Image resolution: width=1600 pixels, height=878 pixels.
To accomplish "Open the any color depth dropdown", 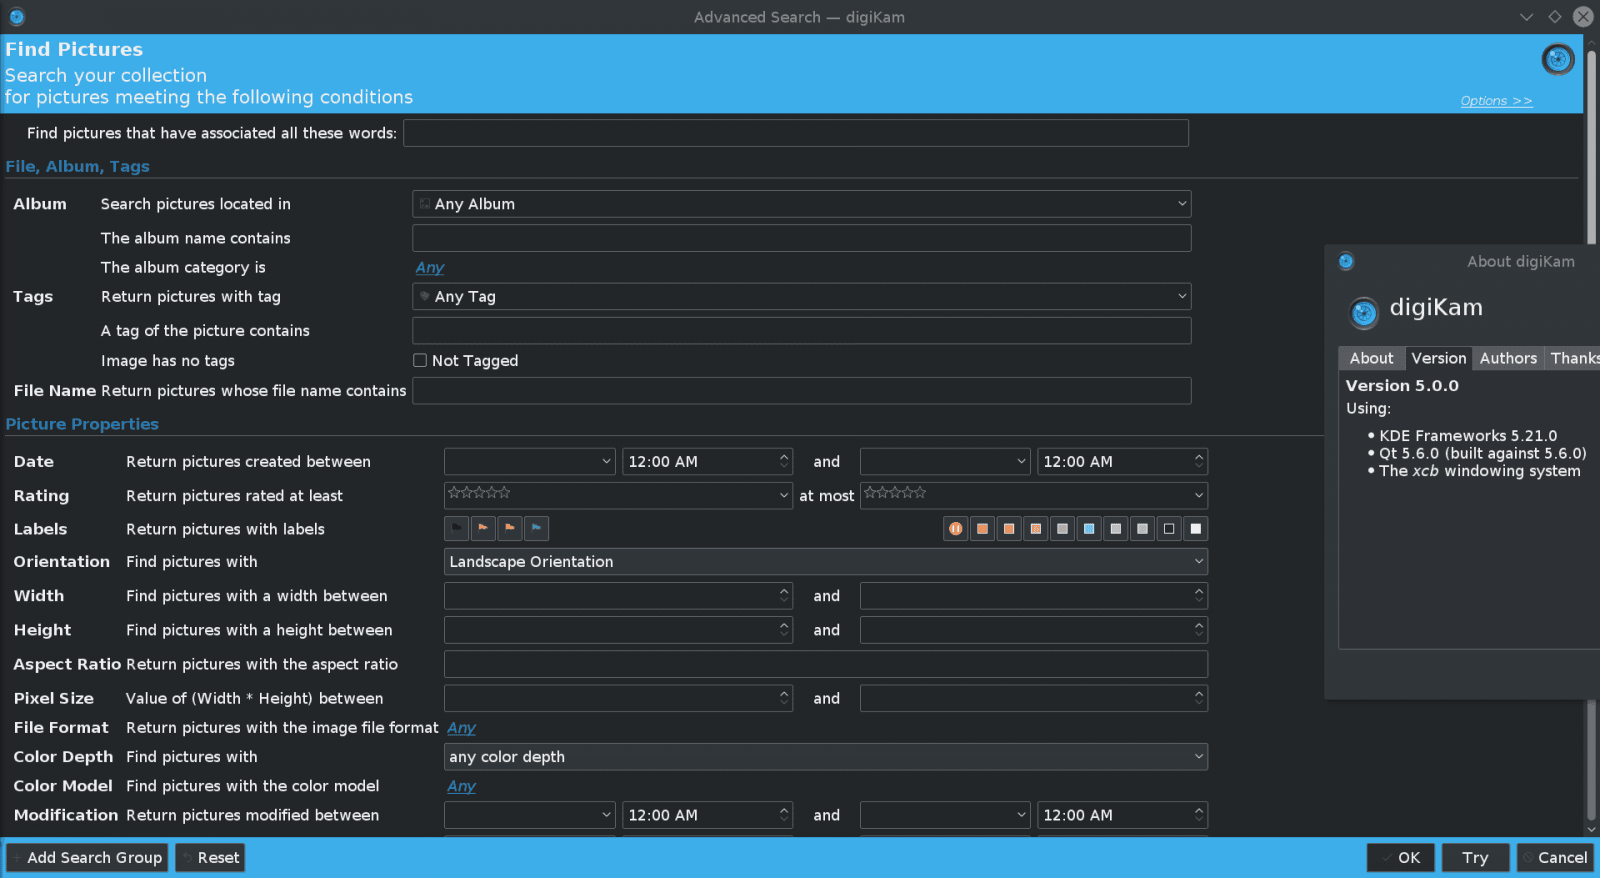I will pyautogui.click(x=826, y=757).
